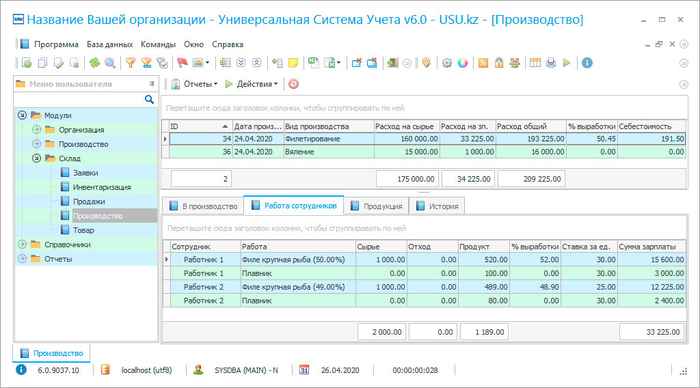Screen dimensions: 700x388
Task: Expand the Организация folder node
Action: pyautogui.click(x=37, y=129)
